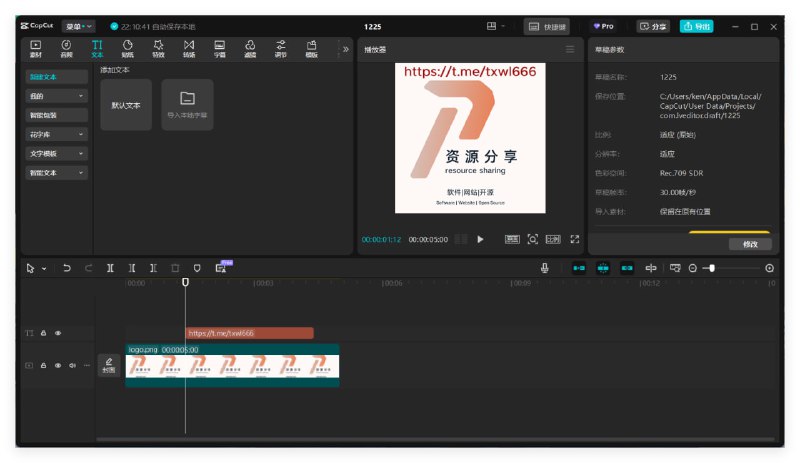Click the text track TI type icon
The width and height of the screenshot is (800, 463).
pyautogui.click(x=29, y=333)
